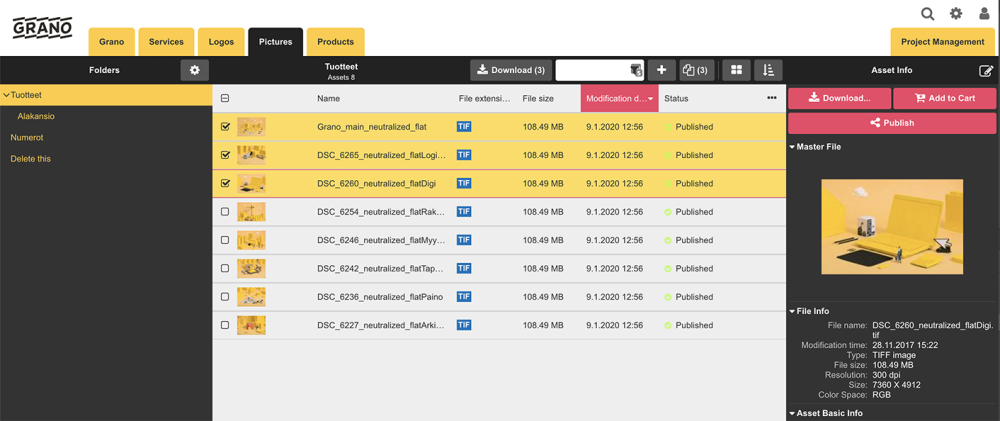Viewport: 1000px width, 421px height.
Task: Click into the asset search field
Action: click(593, 70)
